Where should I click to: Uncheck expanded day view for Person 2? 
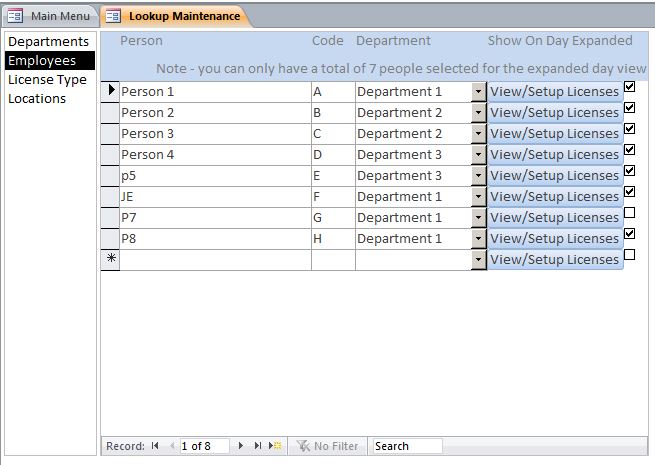630,107
